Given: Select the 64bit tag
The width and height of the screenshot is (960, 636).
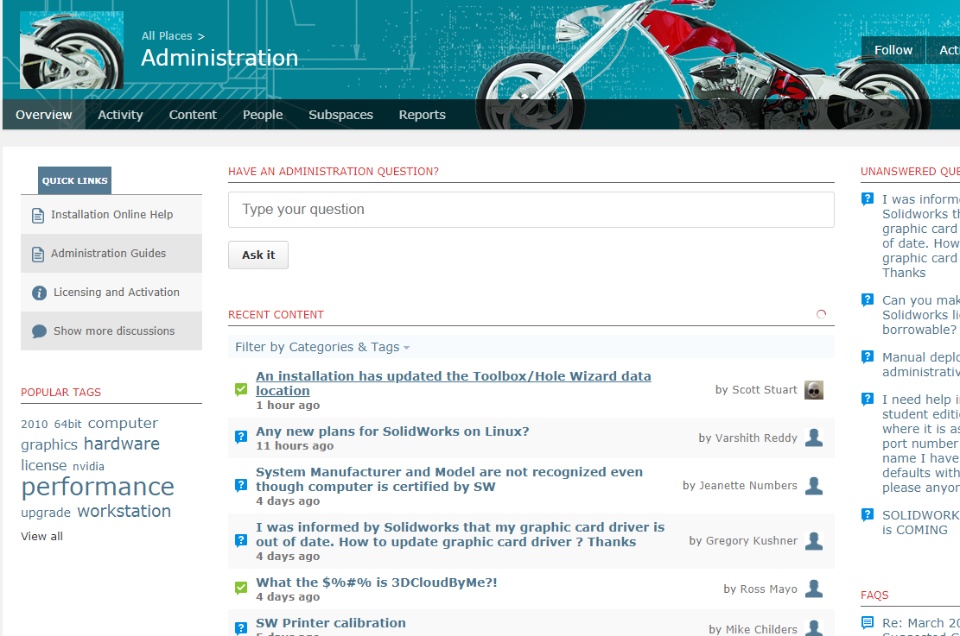Looking at the screenshot, I should 67,424.
